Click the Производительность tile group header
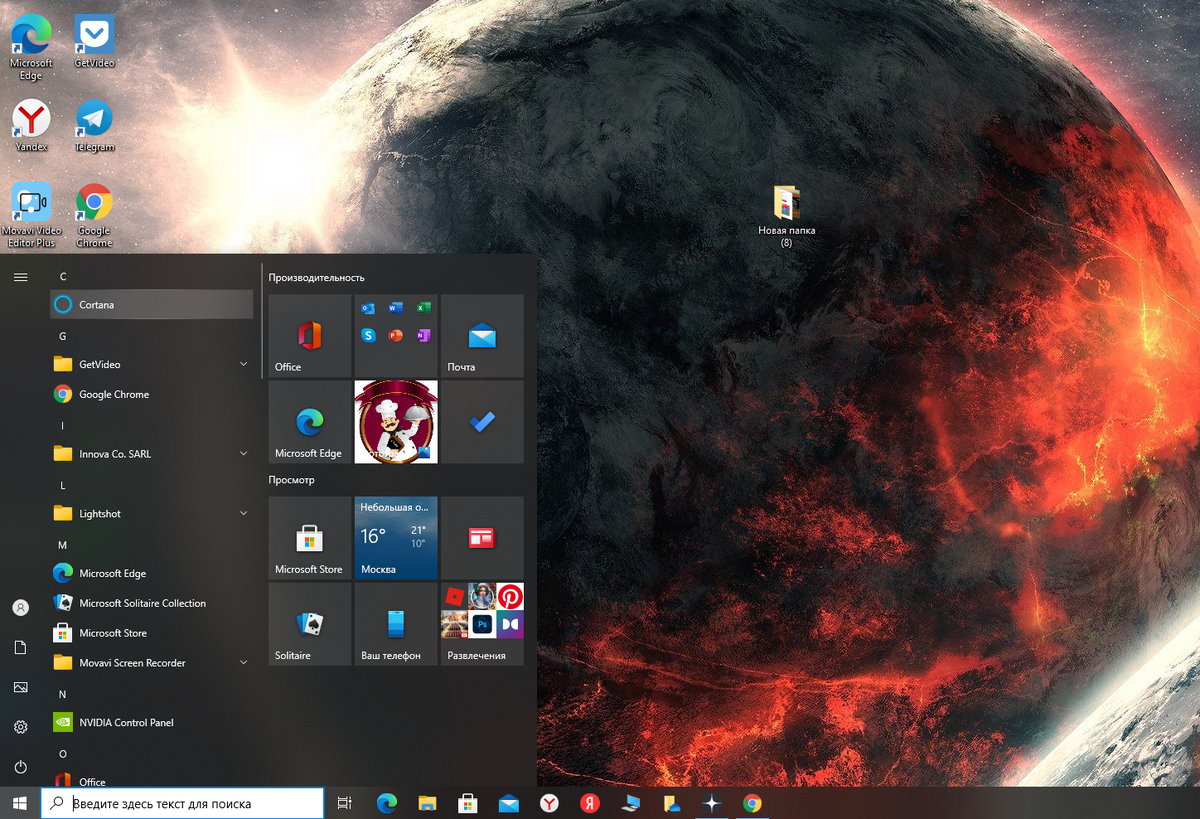Screen dimensions: 1200x819 (317, 277)
